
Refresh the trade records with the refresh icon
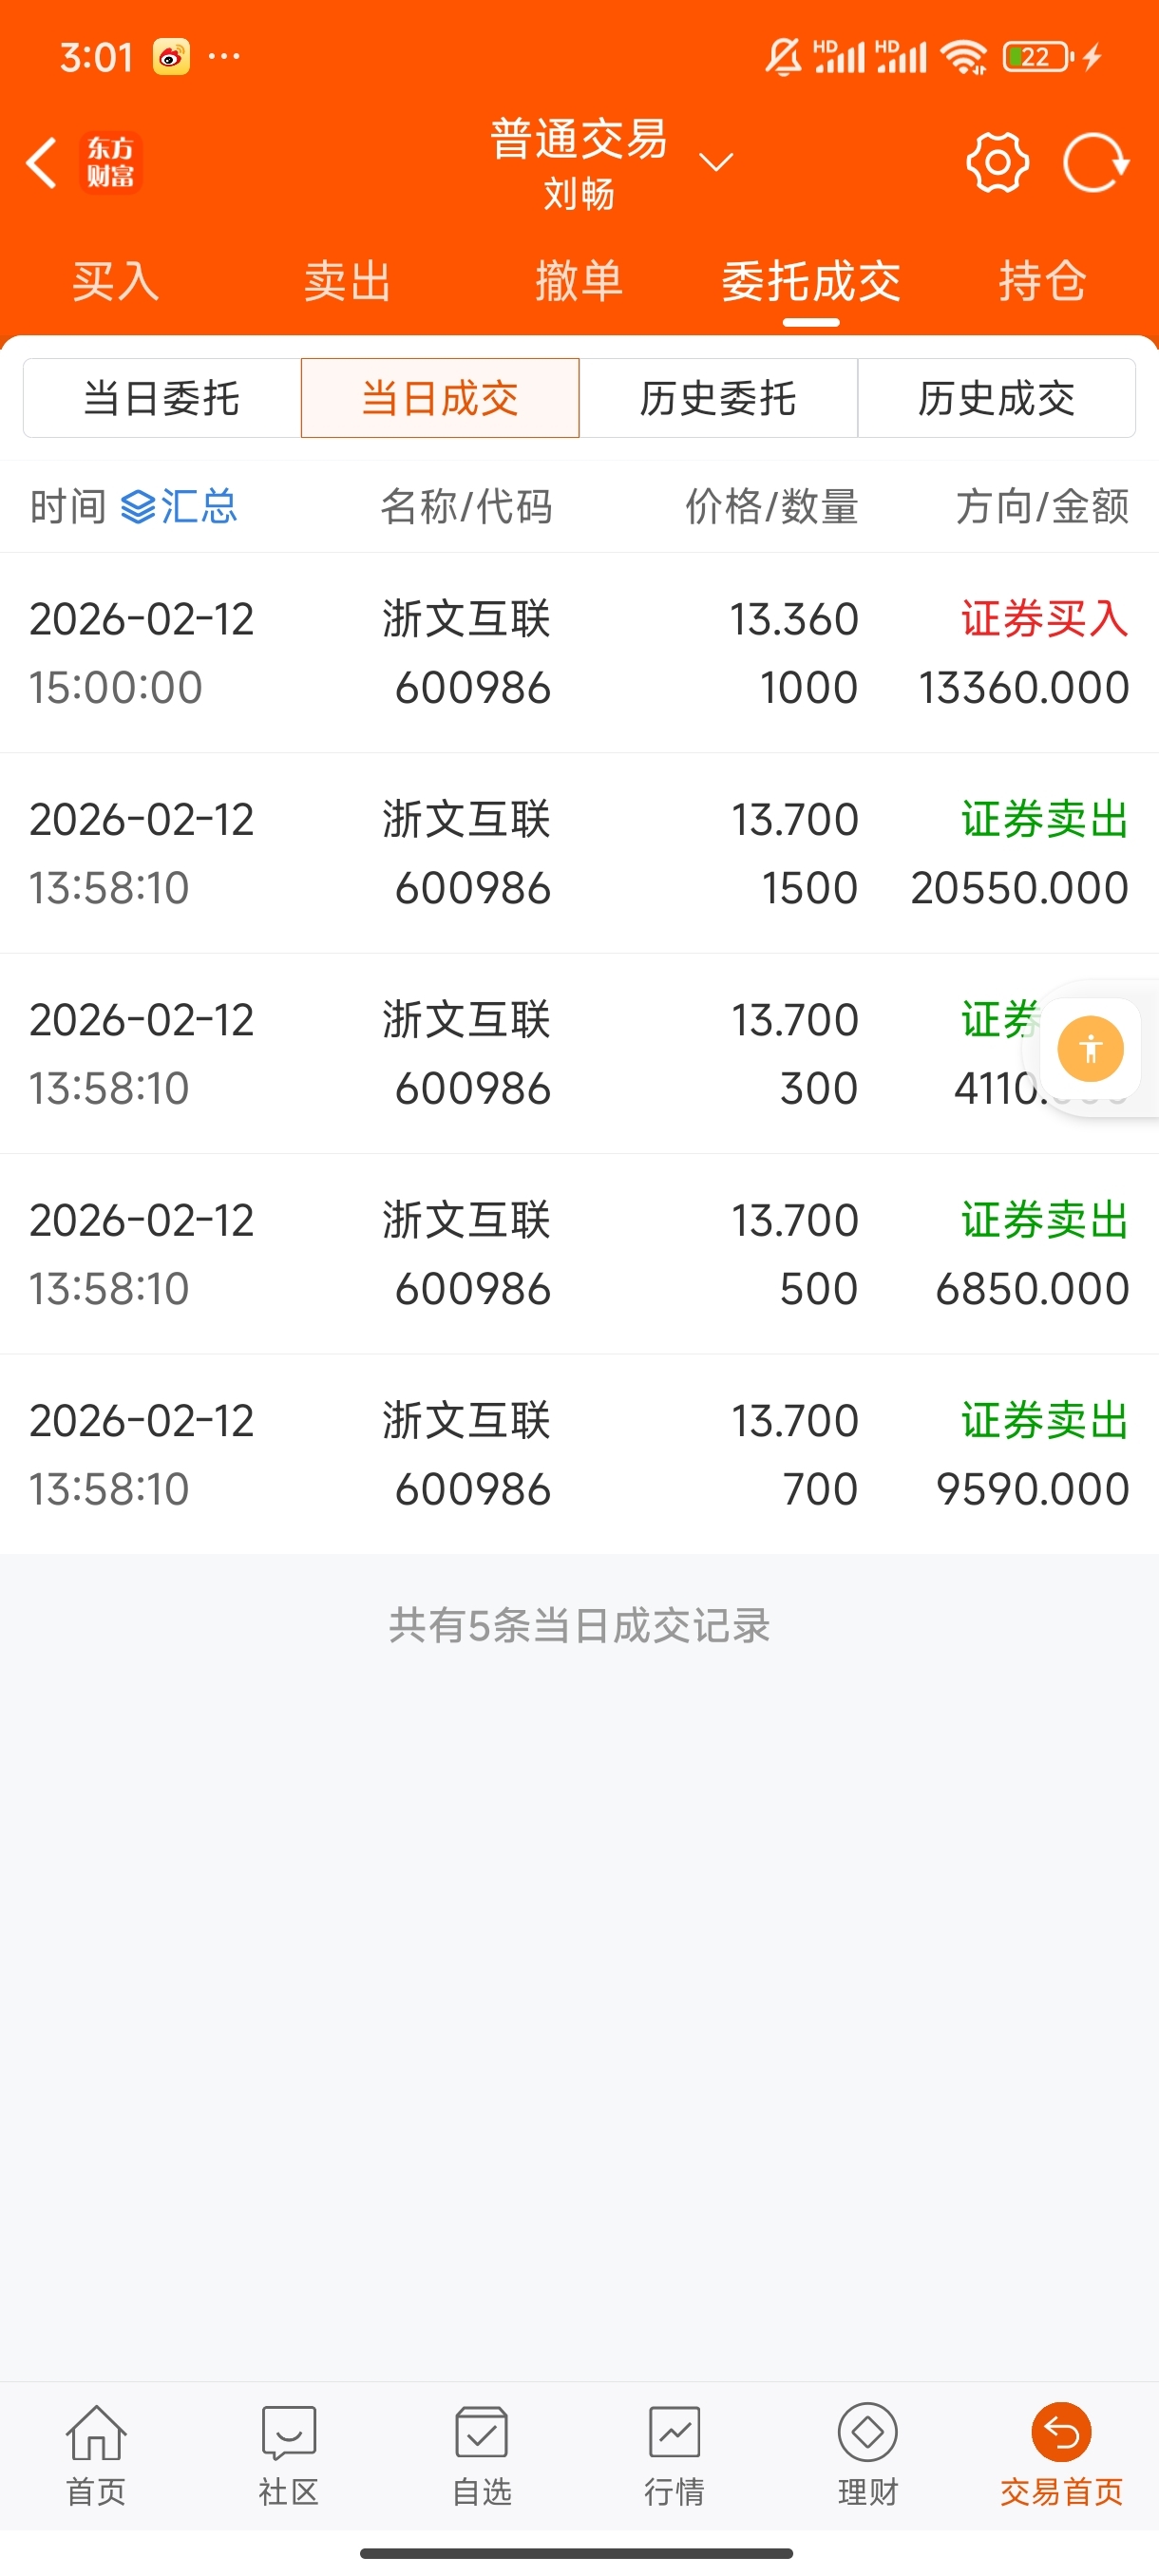pyautogui.click(x=1095, y=162)
